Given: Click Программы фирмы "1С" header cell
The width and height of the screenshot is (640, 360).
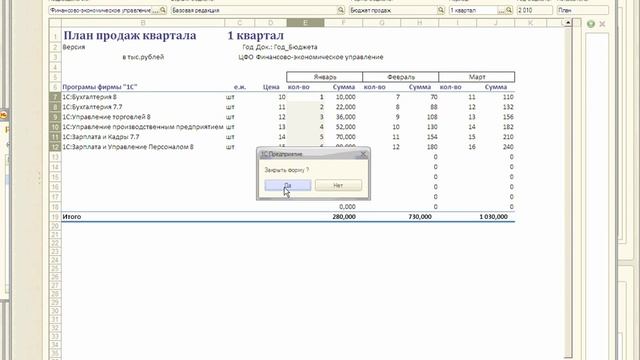Looking at the screenshot, I should pyautogui.click(x=100, y=87).
